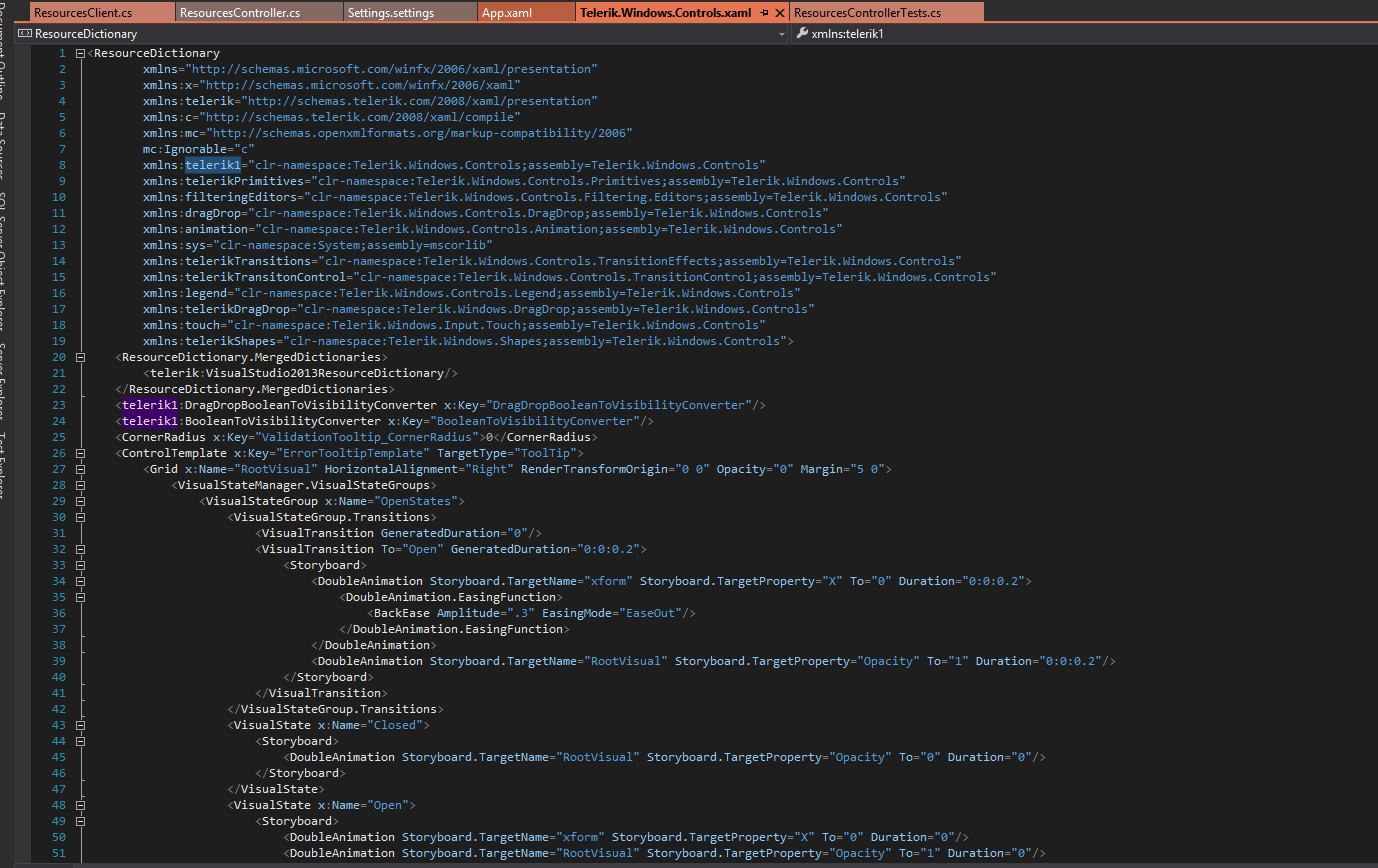Click the xmlns:telerikPrimitives declaration
The width and height of the screenshot is (1378, 868).
[x=524, y=181]
